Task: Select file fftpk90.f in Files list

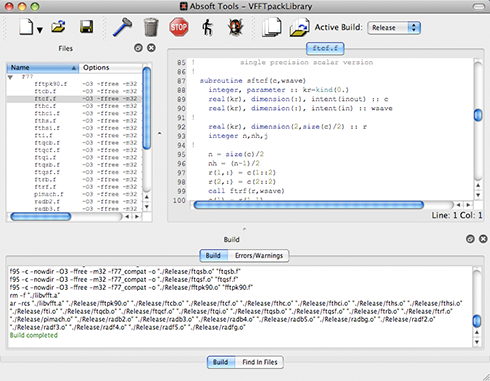Action: click(x=50, y=84)
